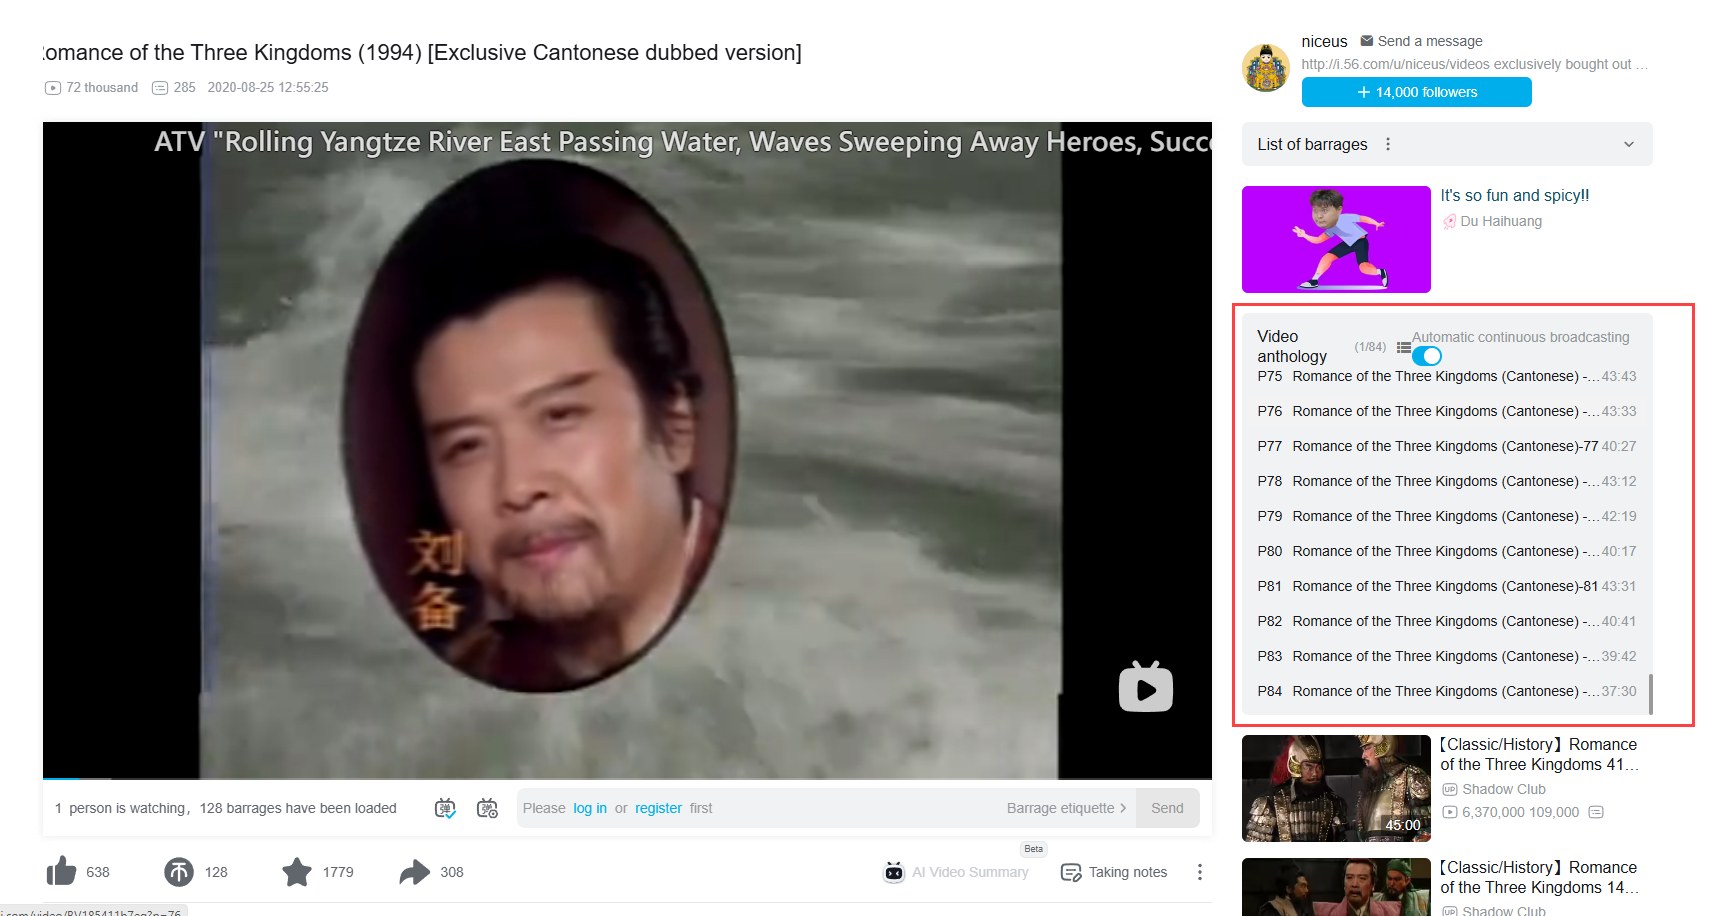Click the play button overlay on video
This screenshot has height=916, width=1735.
[1146, 687]
